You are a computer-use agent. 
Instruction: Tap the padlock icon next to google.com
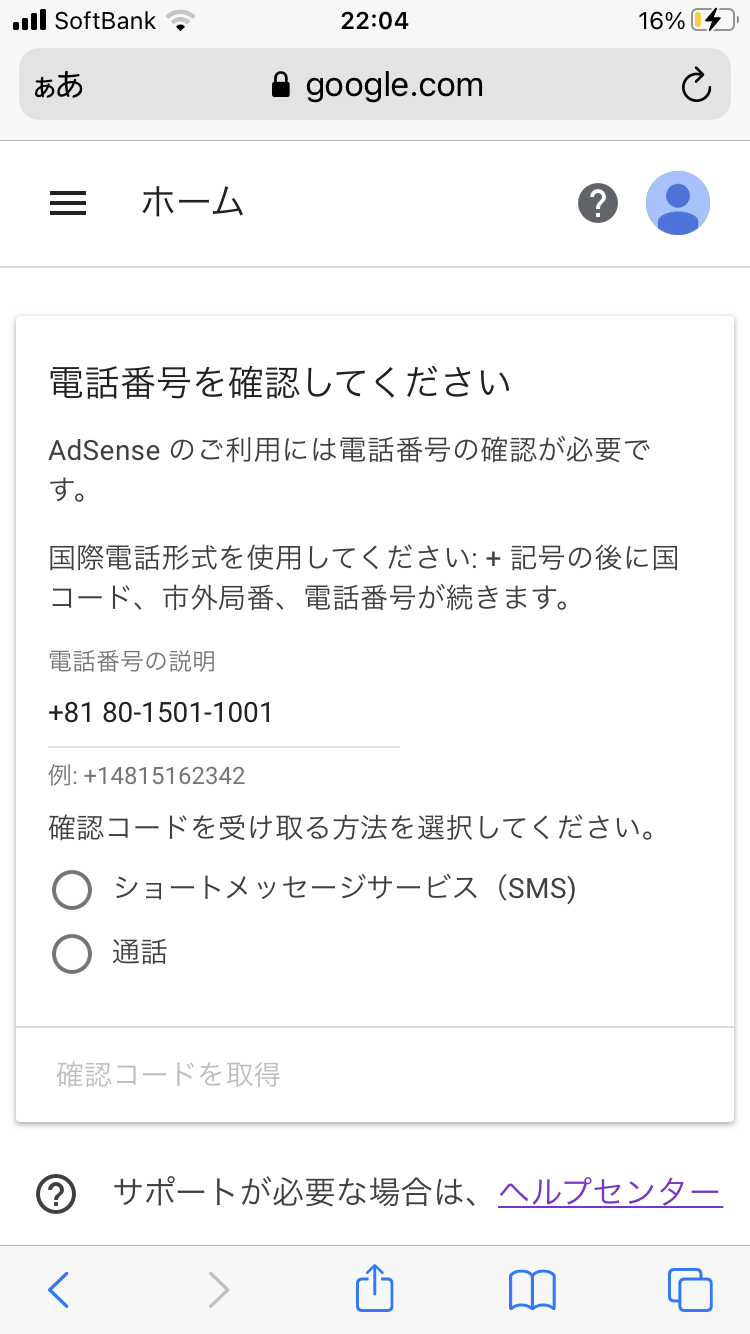282,84
